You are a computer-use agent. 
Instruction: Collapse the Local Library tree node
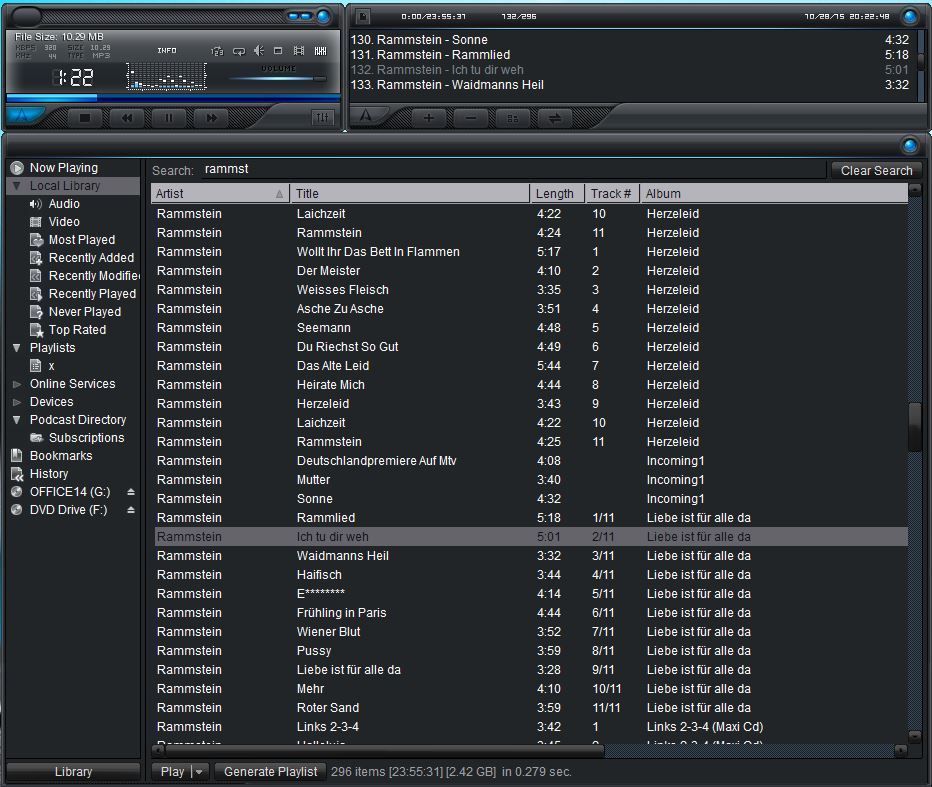pos(17,185)
